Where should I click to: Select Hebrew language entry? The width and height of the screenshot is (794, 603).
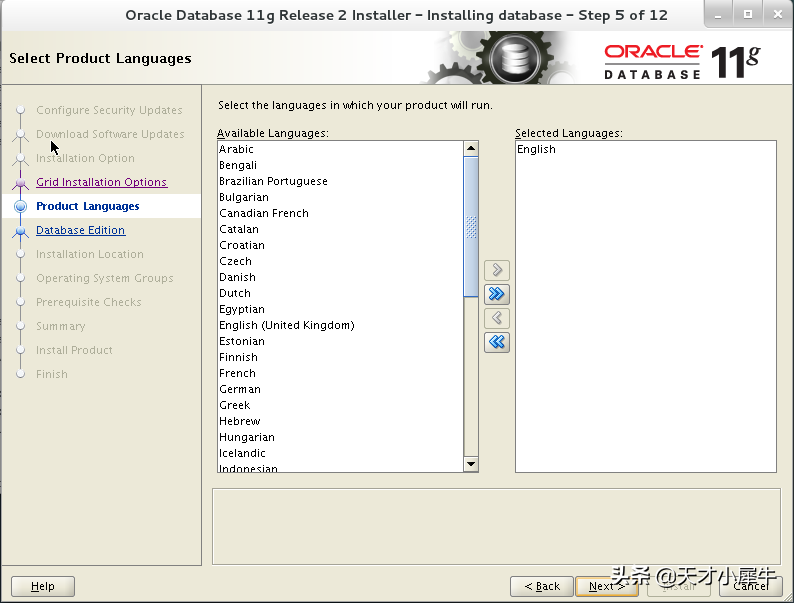coord(340,421)
